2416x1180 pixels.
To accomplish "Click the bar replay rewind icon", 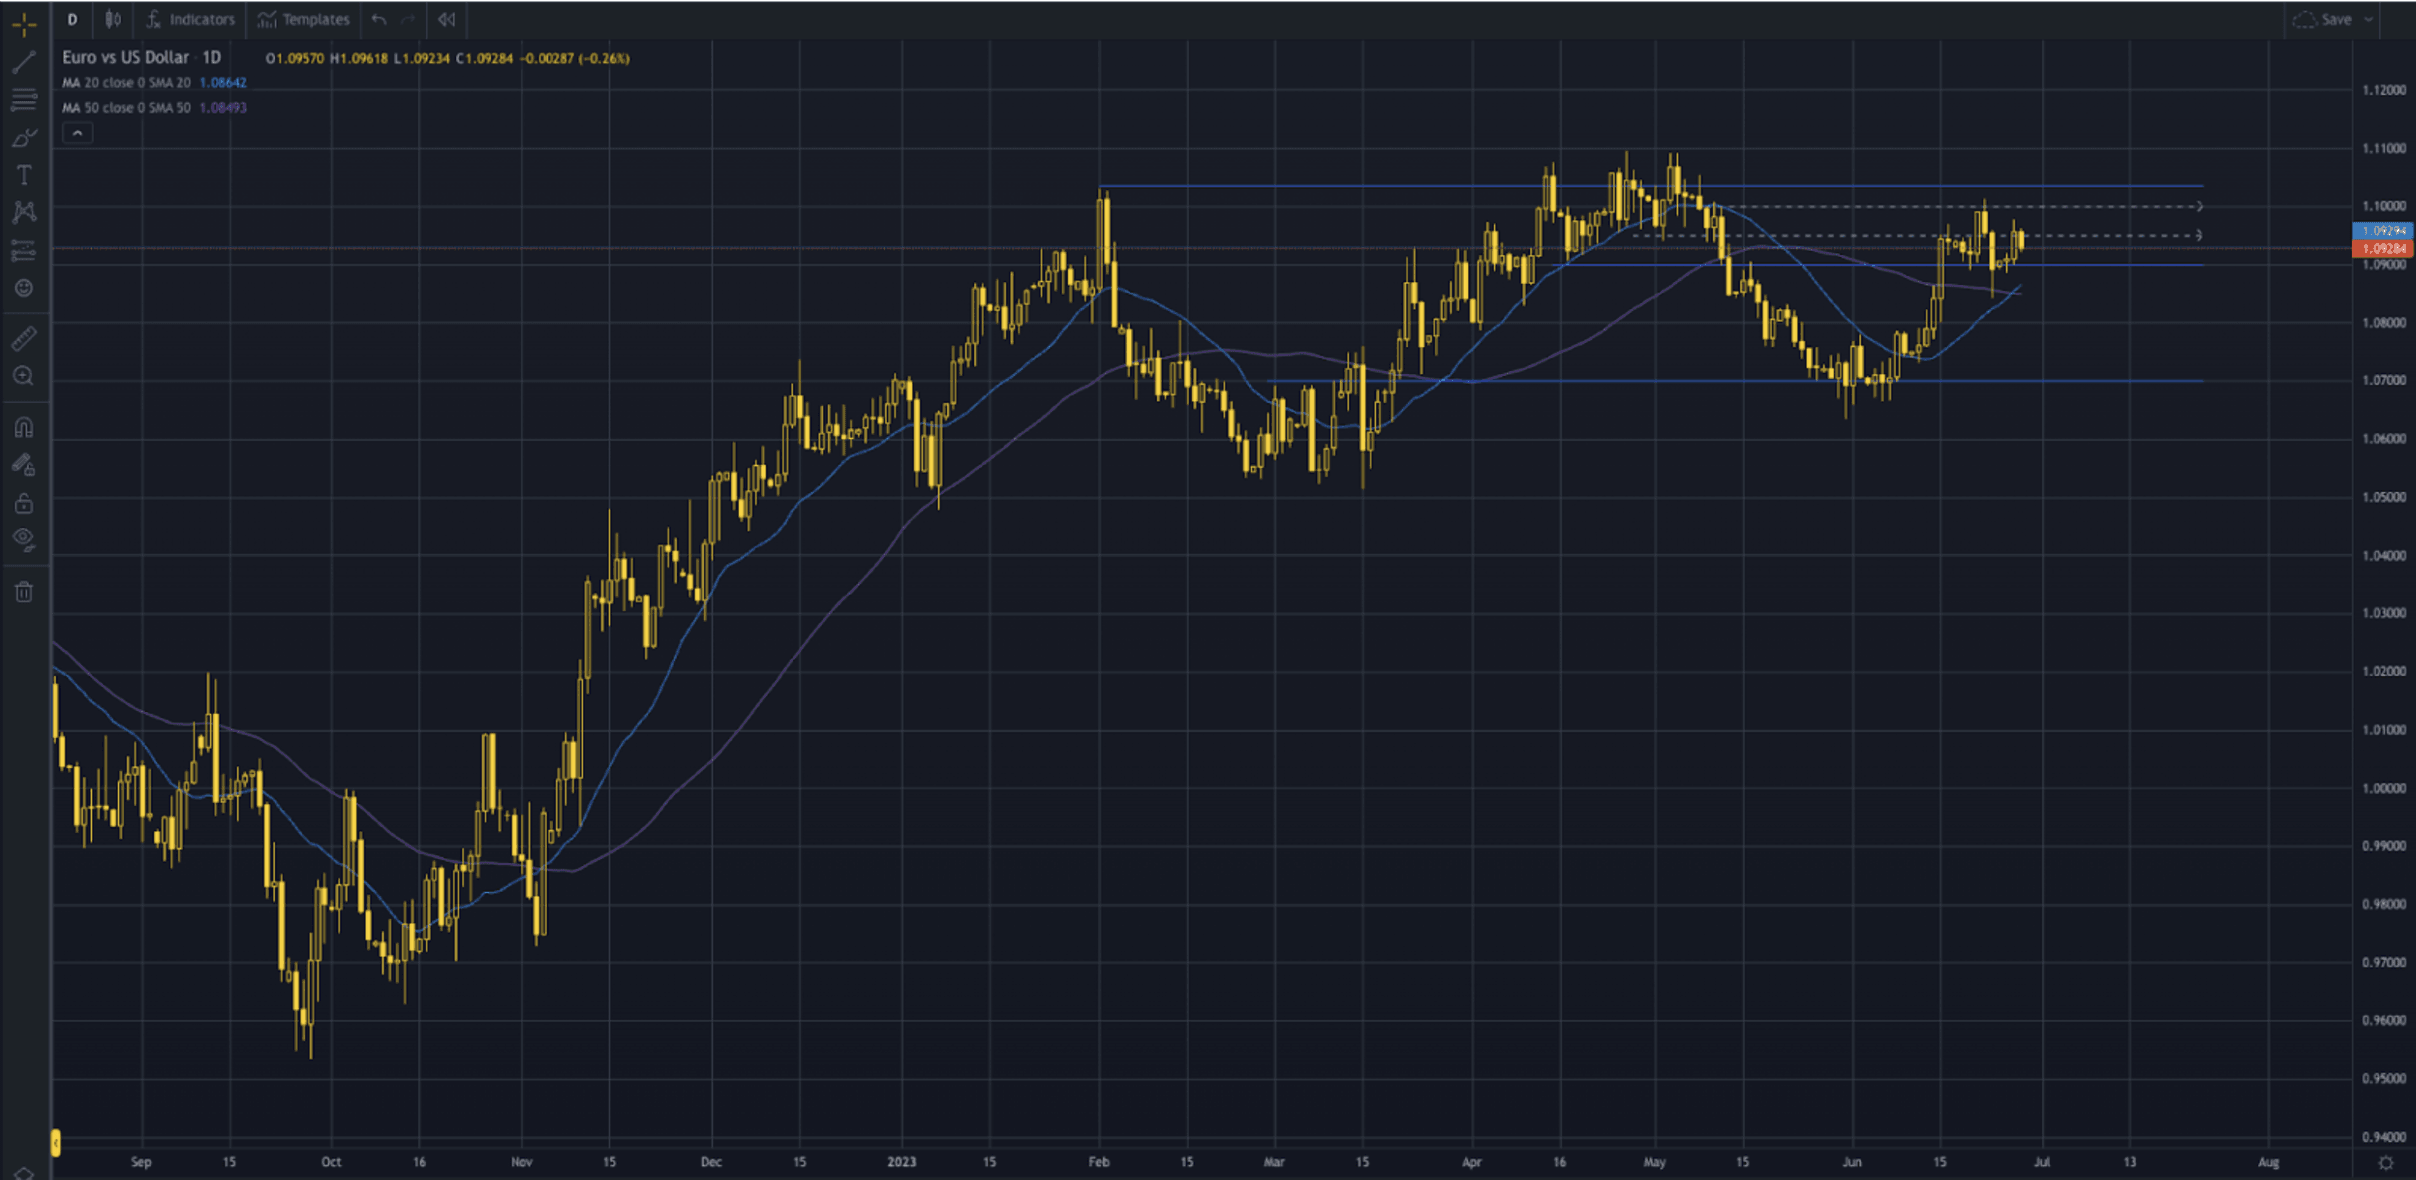I will [x=447, y=19].
